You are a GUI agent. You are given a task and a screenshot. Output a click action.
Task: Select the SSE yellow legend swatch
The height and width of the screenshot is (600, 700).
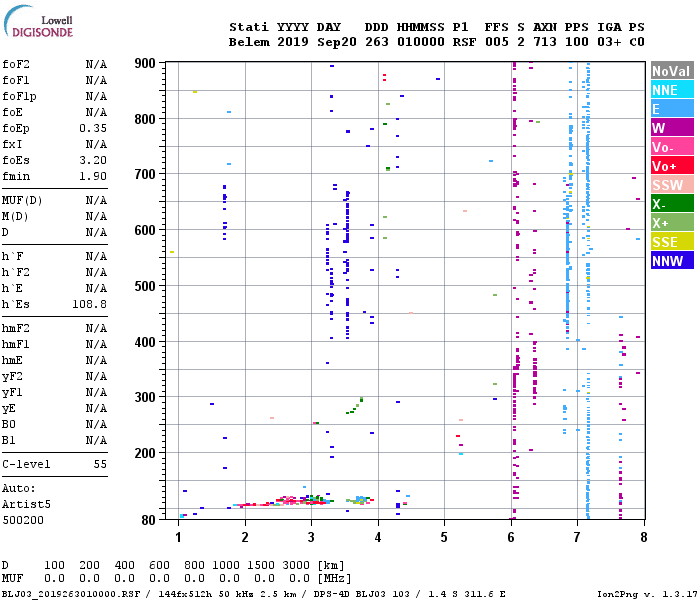(672, 242)
